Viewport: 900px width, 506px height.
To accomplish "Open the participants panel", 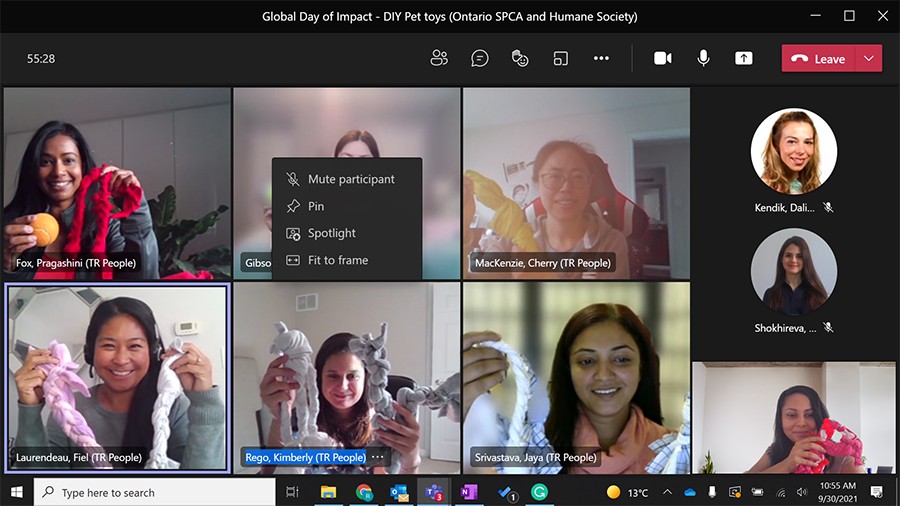I will 439,58.
